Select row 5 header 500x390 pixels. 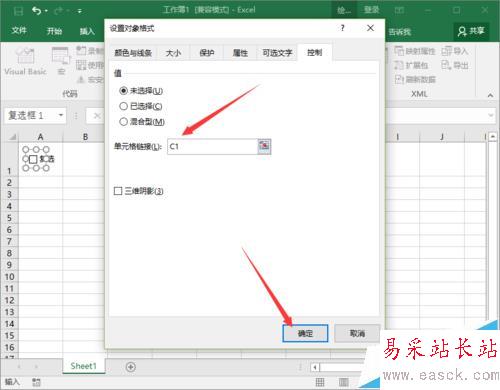(10, 218)
